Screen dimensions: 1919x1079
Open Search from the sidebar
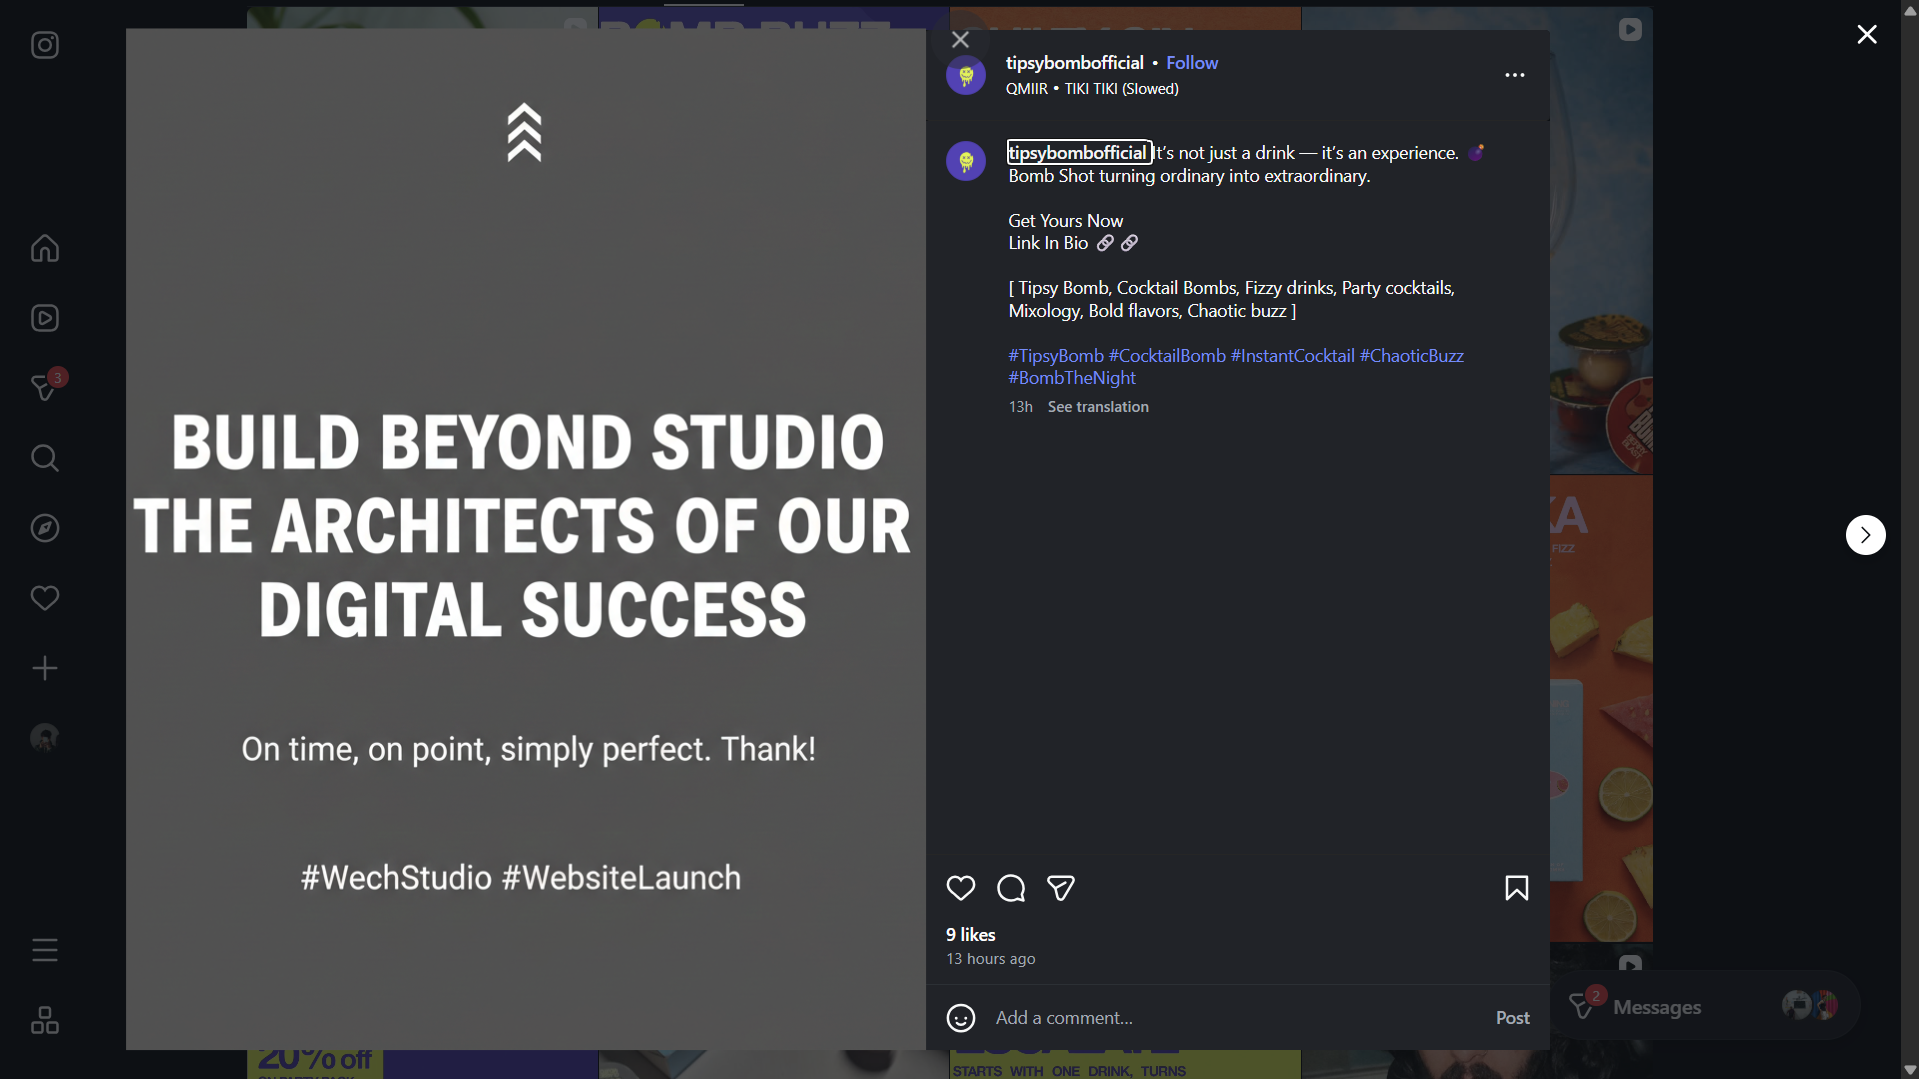click(45, 458)
